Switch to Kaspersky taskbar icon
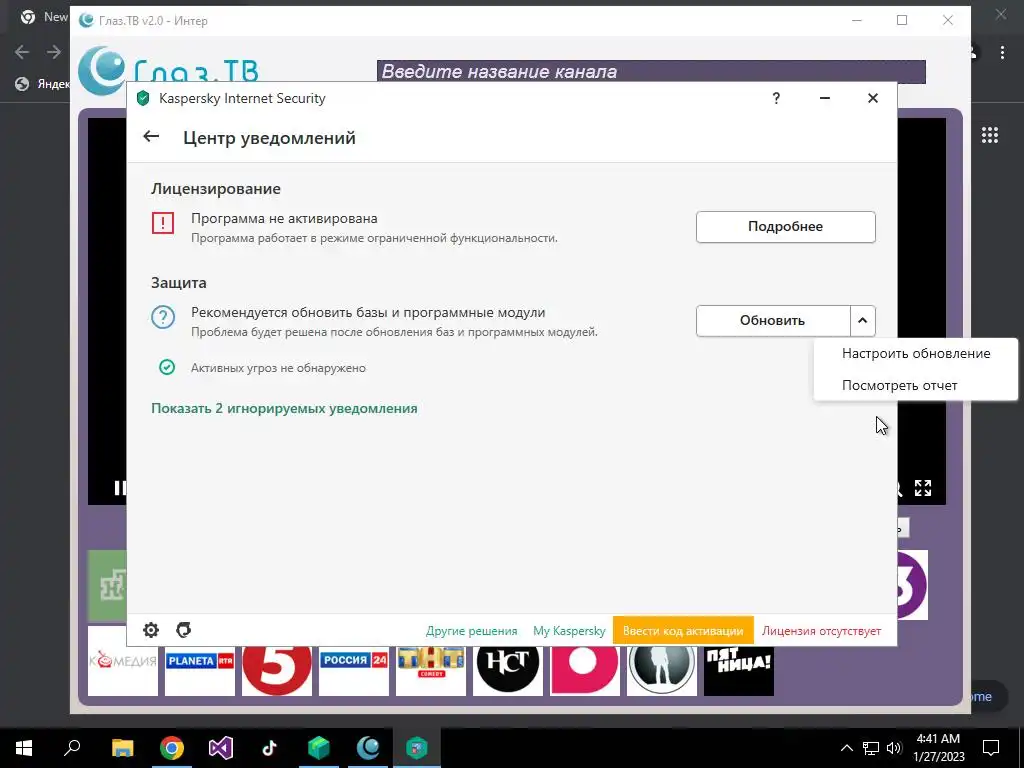 [x=417, y=748]
